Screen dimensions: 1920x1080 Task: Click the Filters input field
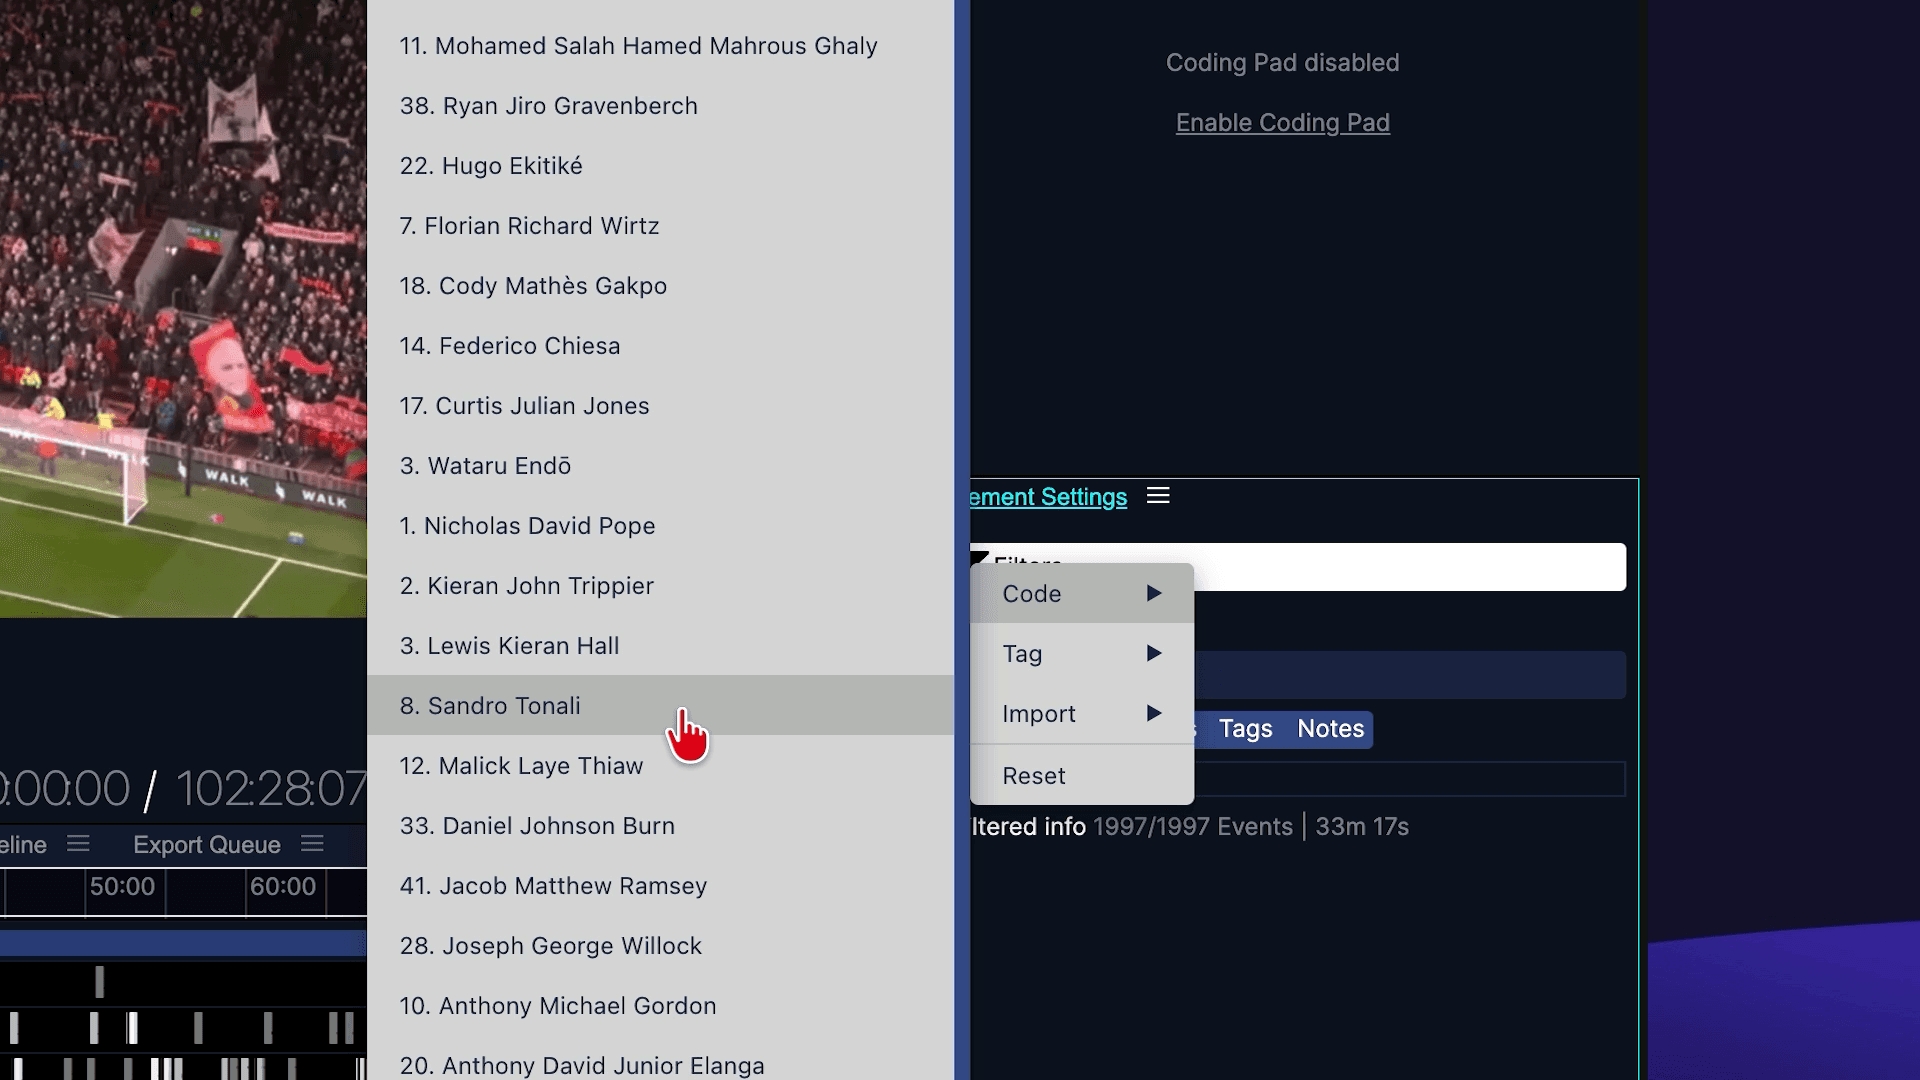[x=1400, y=566]
